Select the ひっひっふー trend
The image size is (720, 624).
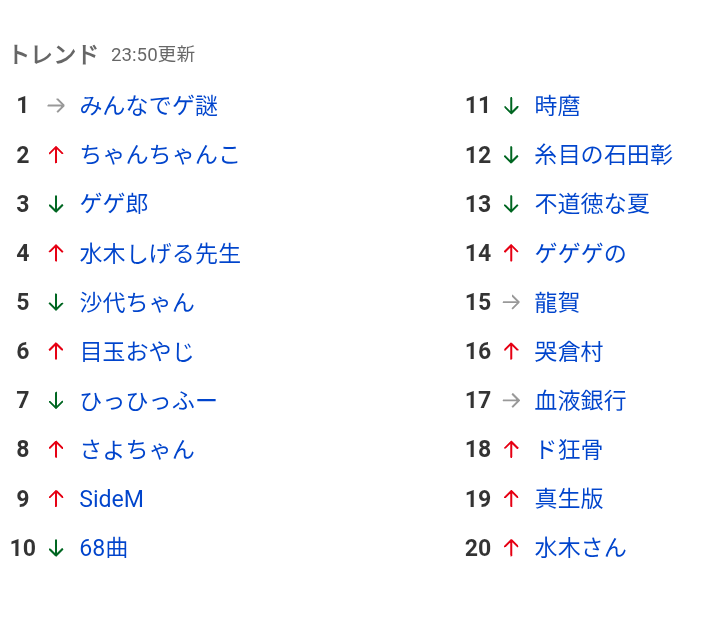click(148, 401)
